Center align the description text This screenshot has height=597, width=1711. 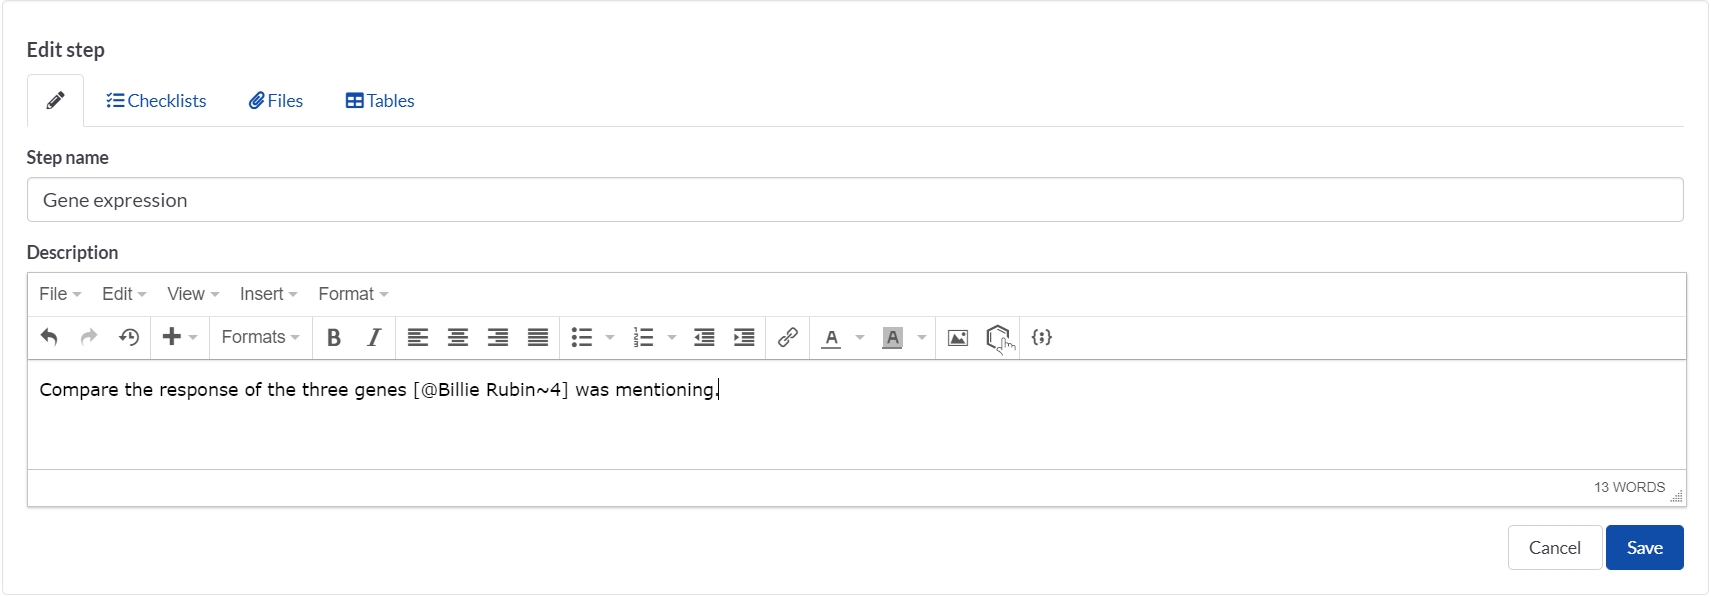pyautogui.click(x=458, y=338)
